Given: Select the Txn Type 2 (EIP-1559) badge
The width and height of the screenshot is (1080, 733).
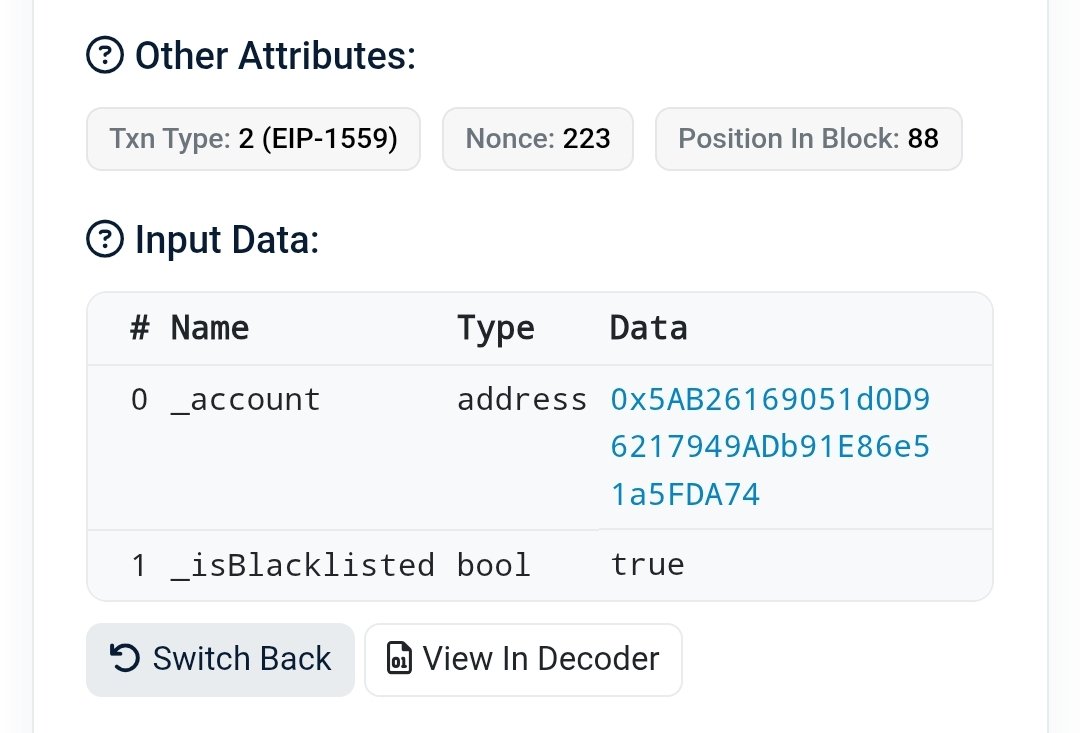Looking at the screenshot, I should (253, 138).
